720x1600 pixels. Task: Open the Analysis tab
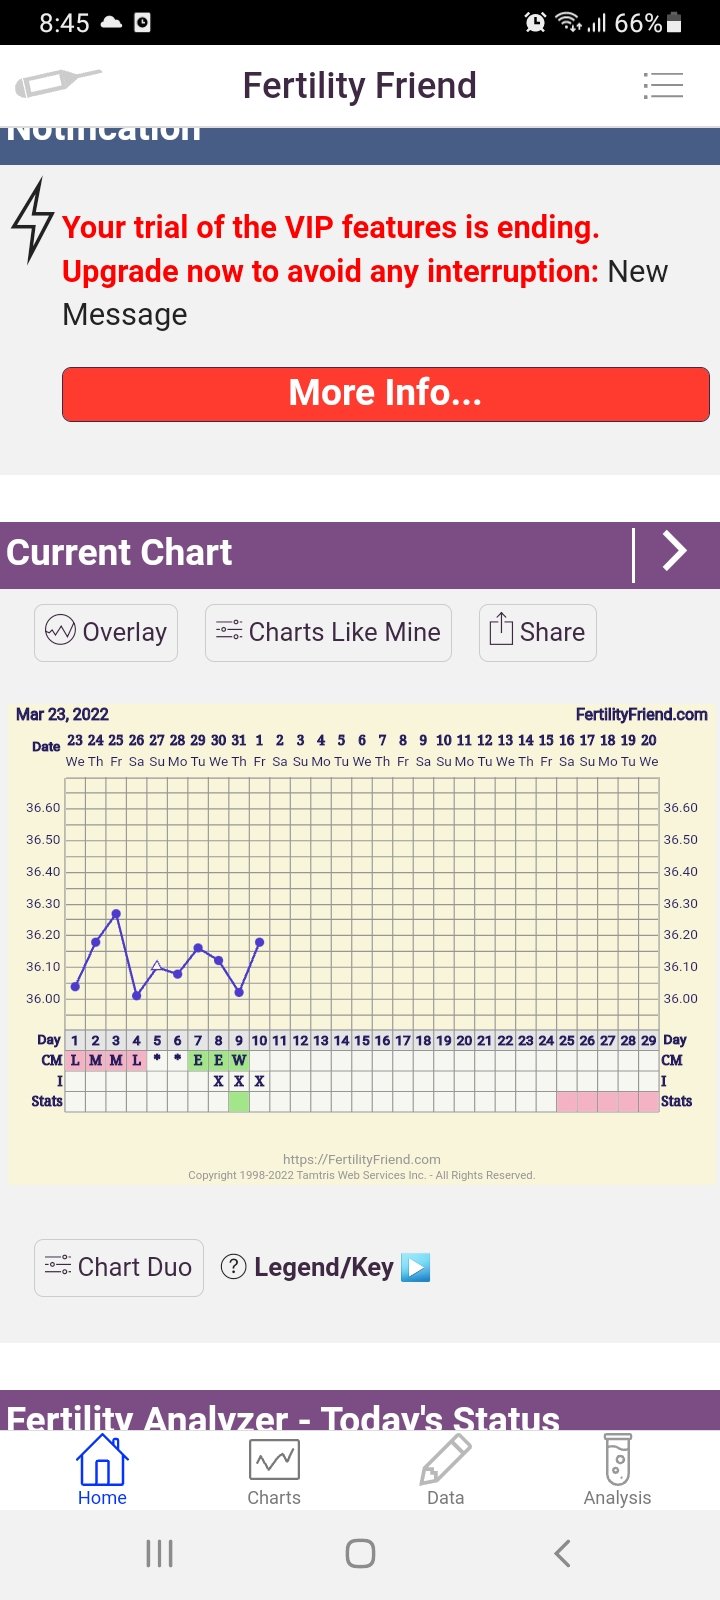(617, 1470)
